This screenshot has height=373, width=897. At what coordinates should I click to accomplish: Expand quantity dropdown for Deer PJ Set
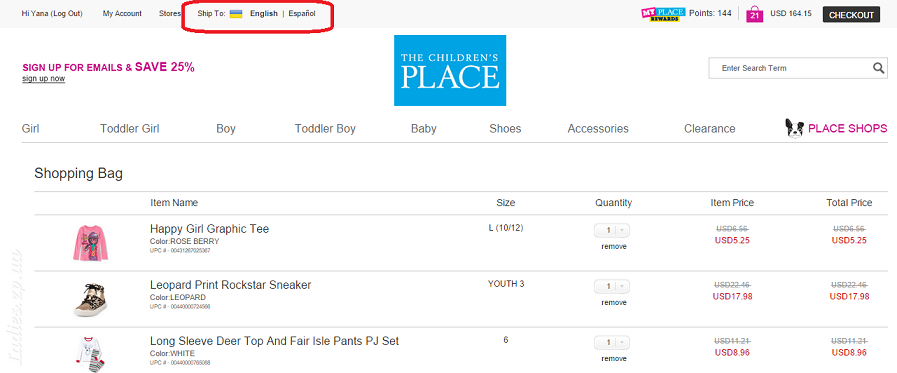[x=612, y=342]
